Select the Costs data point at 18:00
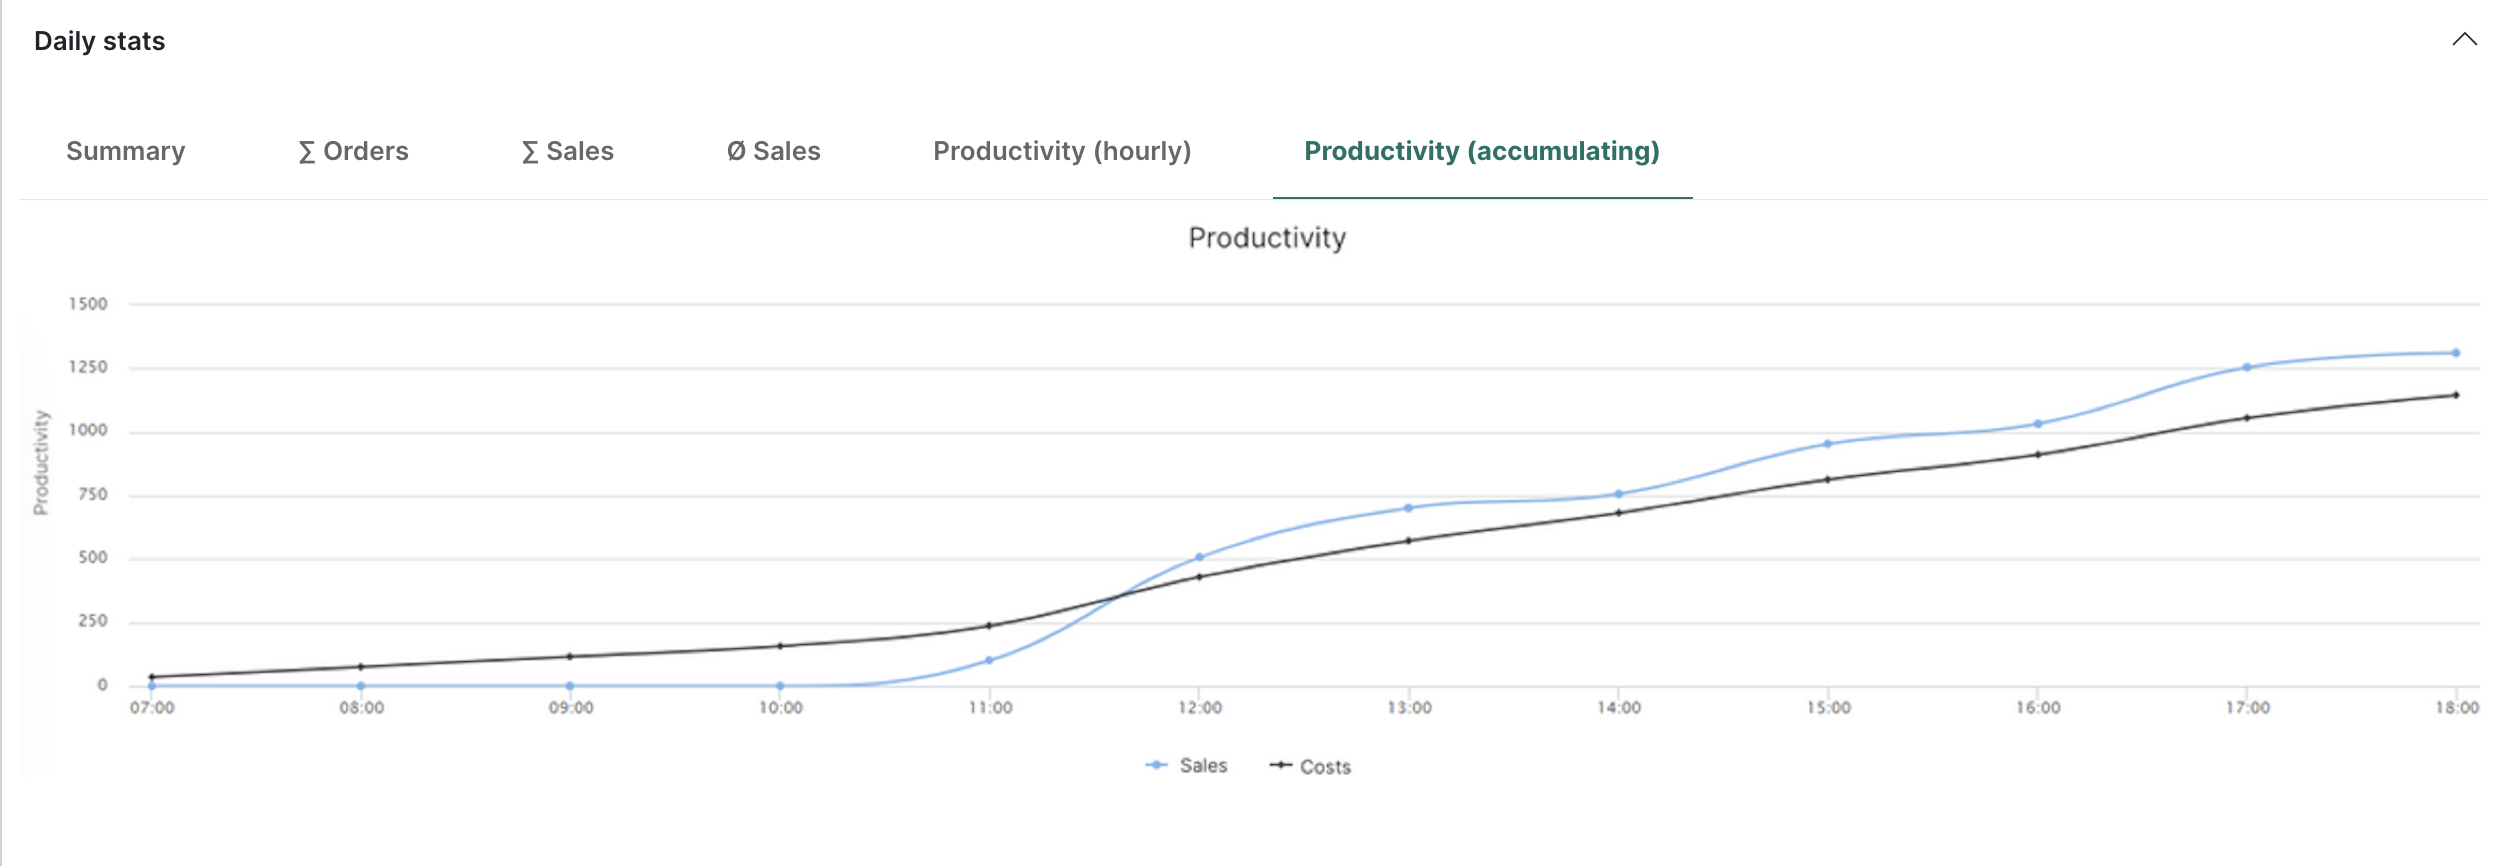The image size is (2508, 866). pos(2455,395)
